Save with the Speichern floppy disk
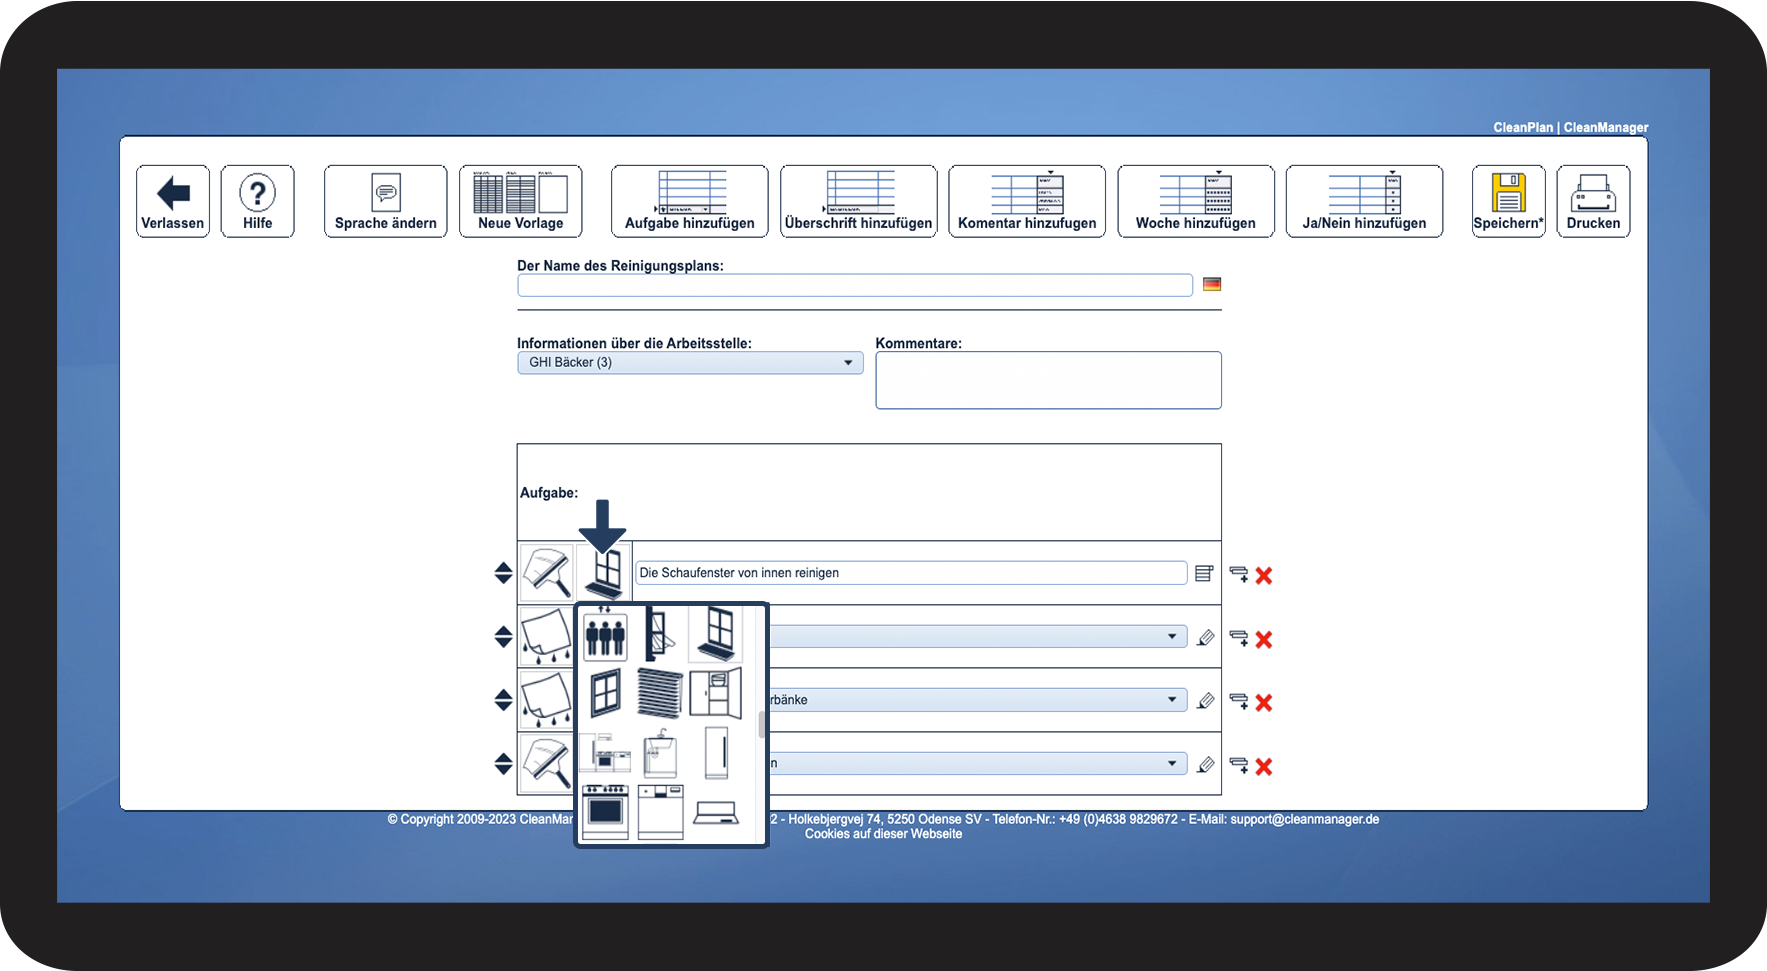This screenshot has height=971, width=1767. tap(1508, 201)
